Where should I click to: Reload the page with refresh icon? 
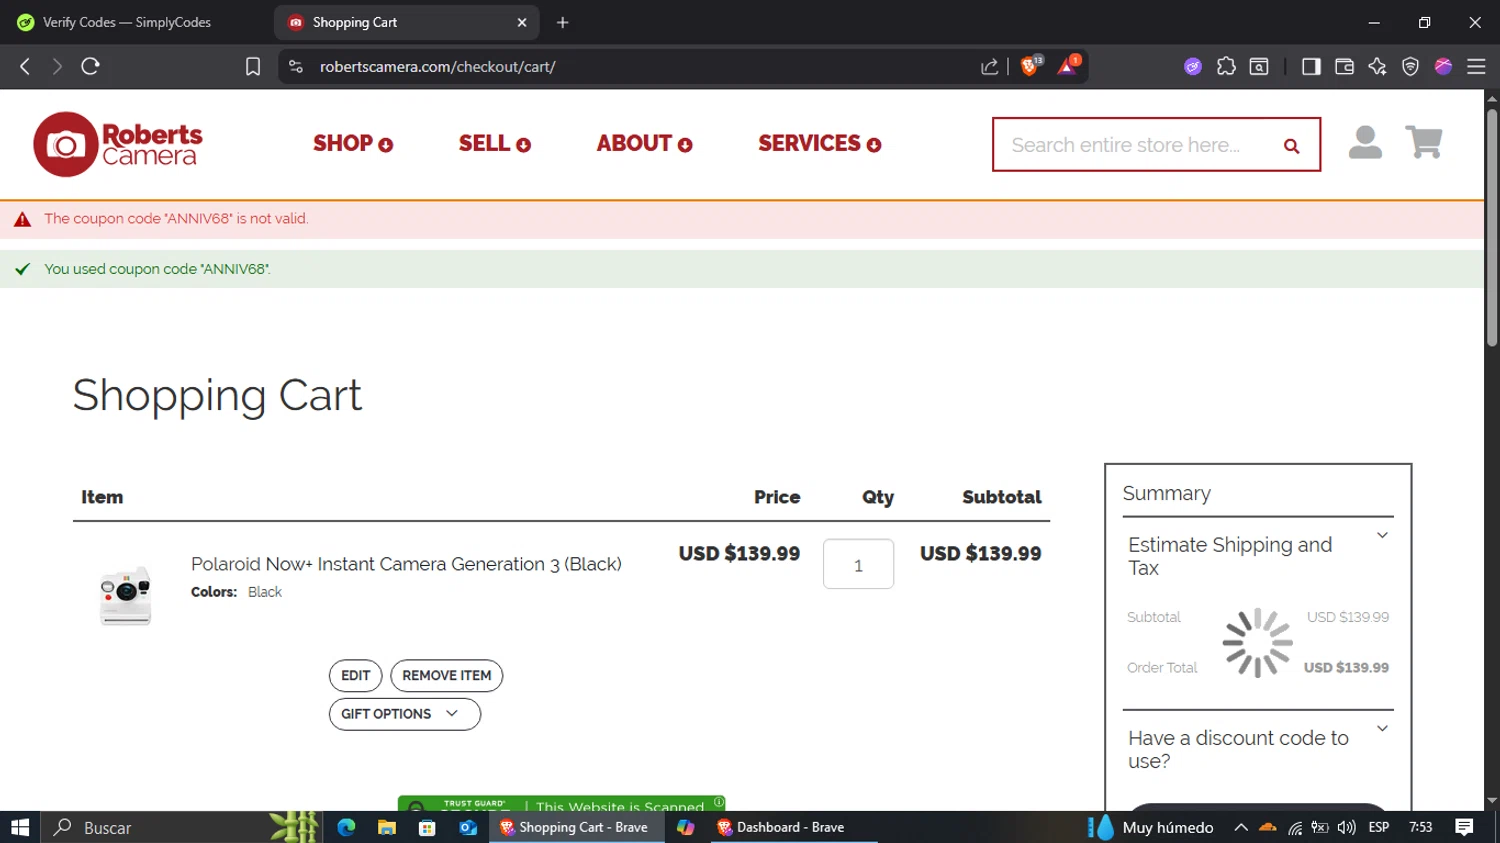(x=90, y=66)
